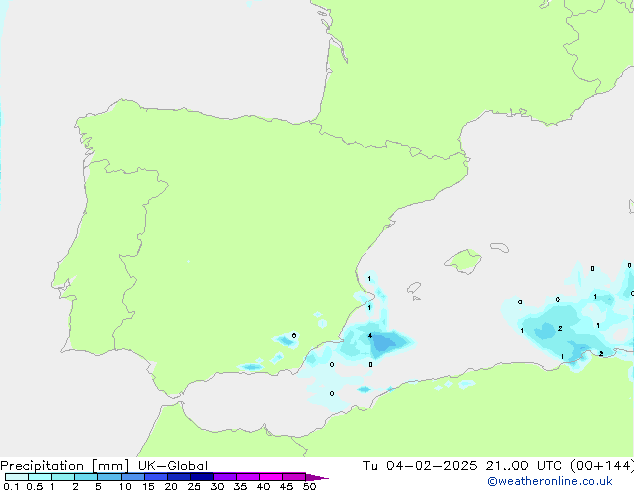Viewport: 634px width, 490px height.
Task: Select the 10–15 mm legend color box
Action: coord(132,477)
